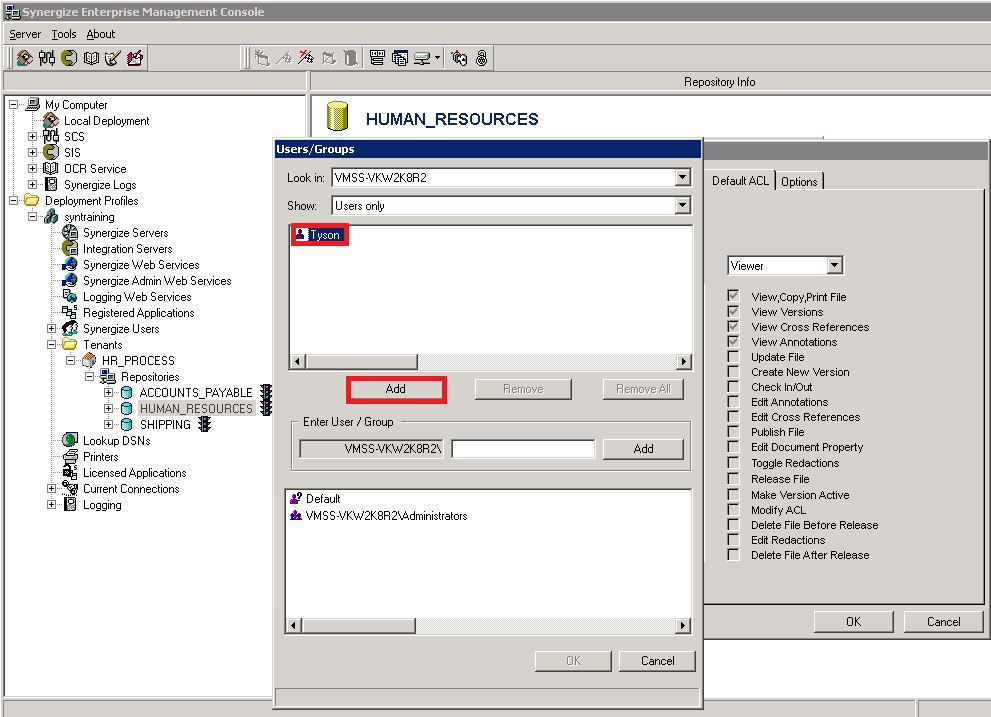Click the theater masks toolbar icon
991x717 pixels.
[459, 58]
